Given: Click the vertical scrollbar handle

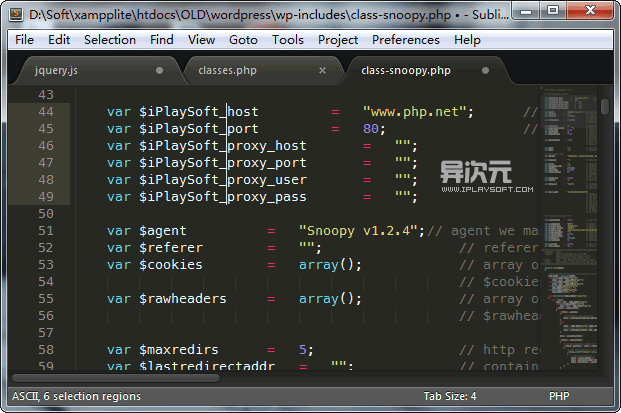Looking at the screenshot, I should (x=606, y=106).
